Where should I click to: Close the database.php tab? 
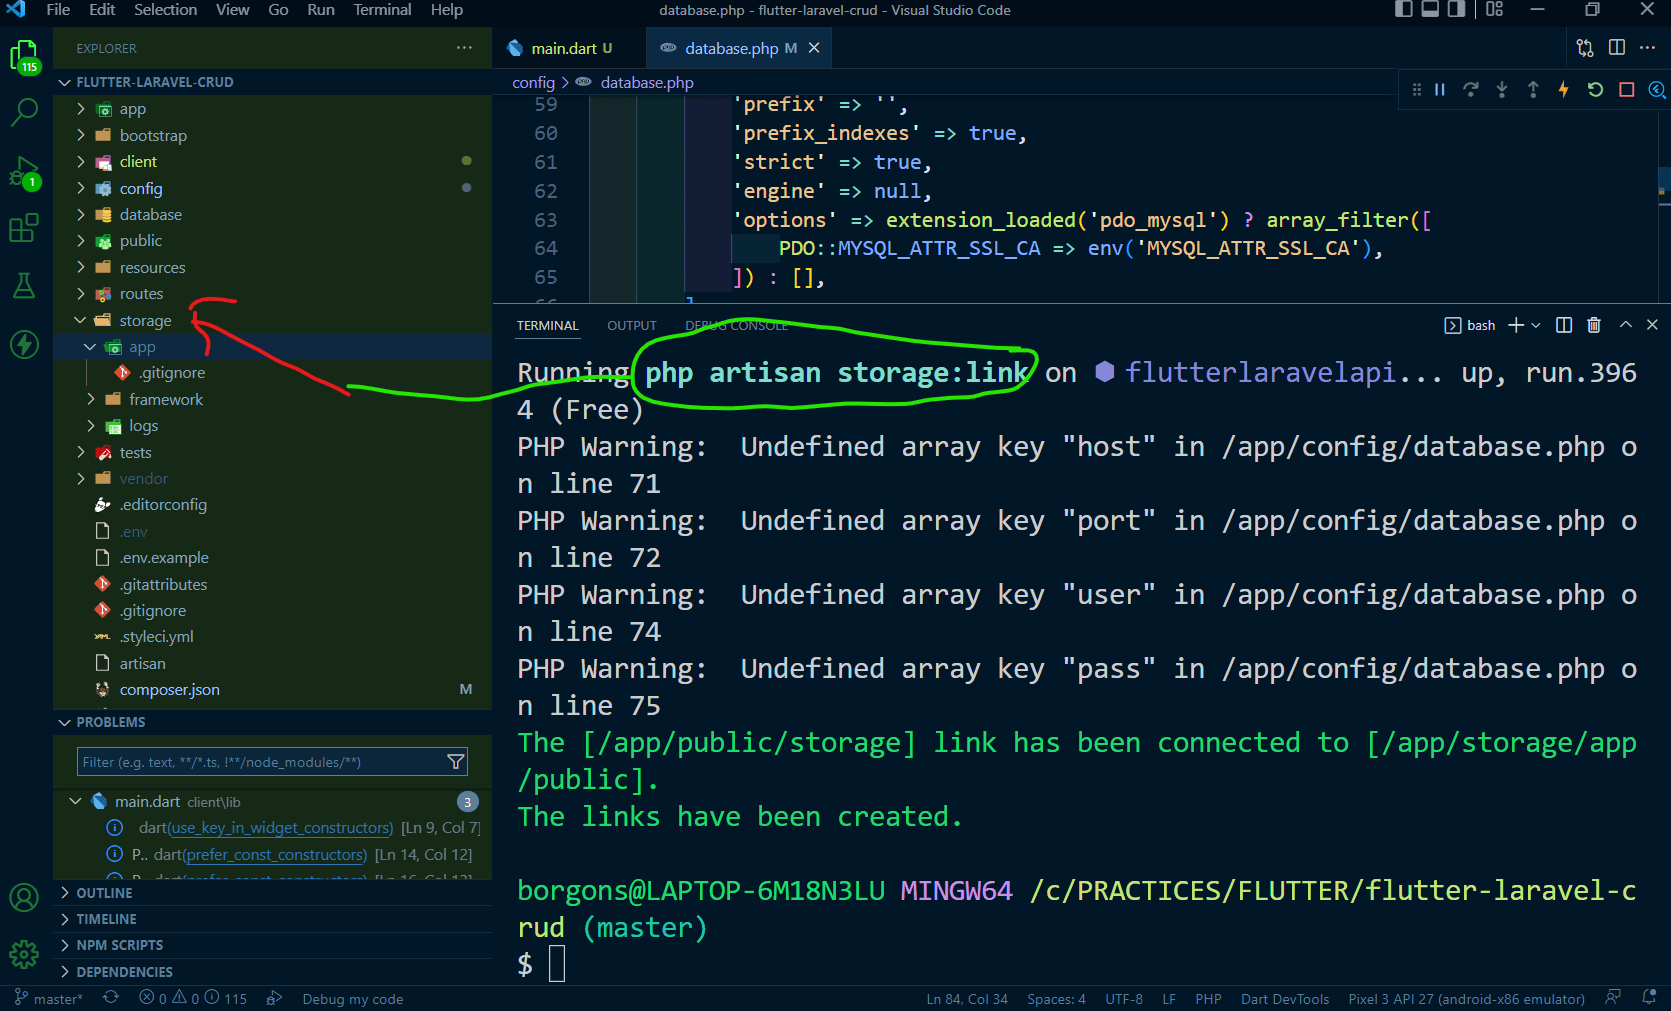click(814, 48)
